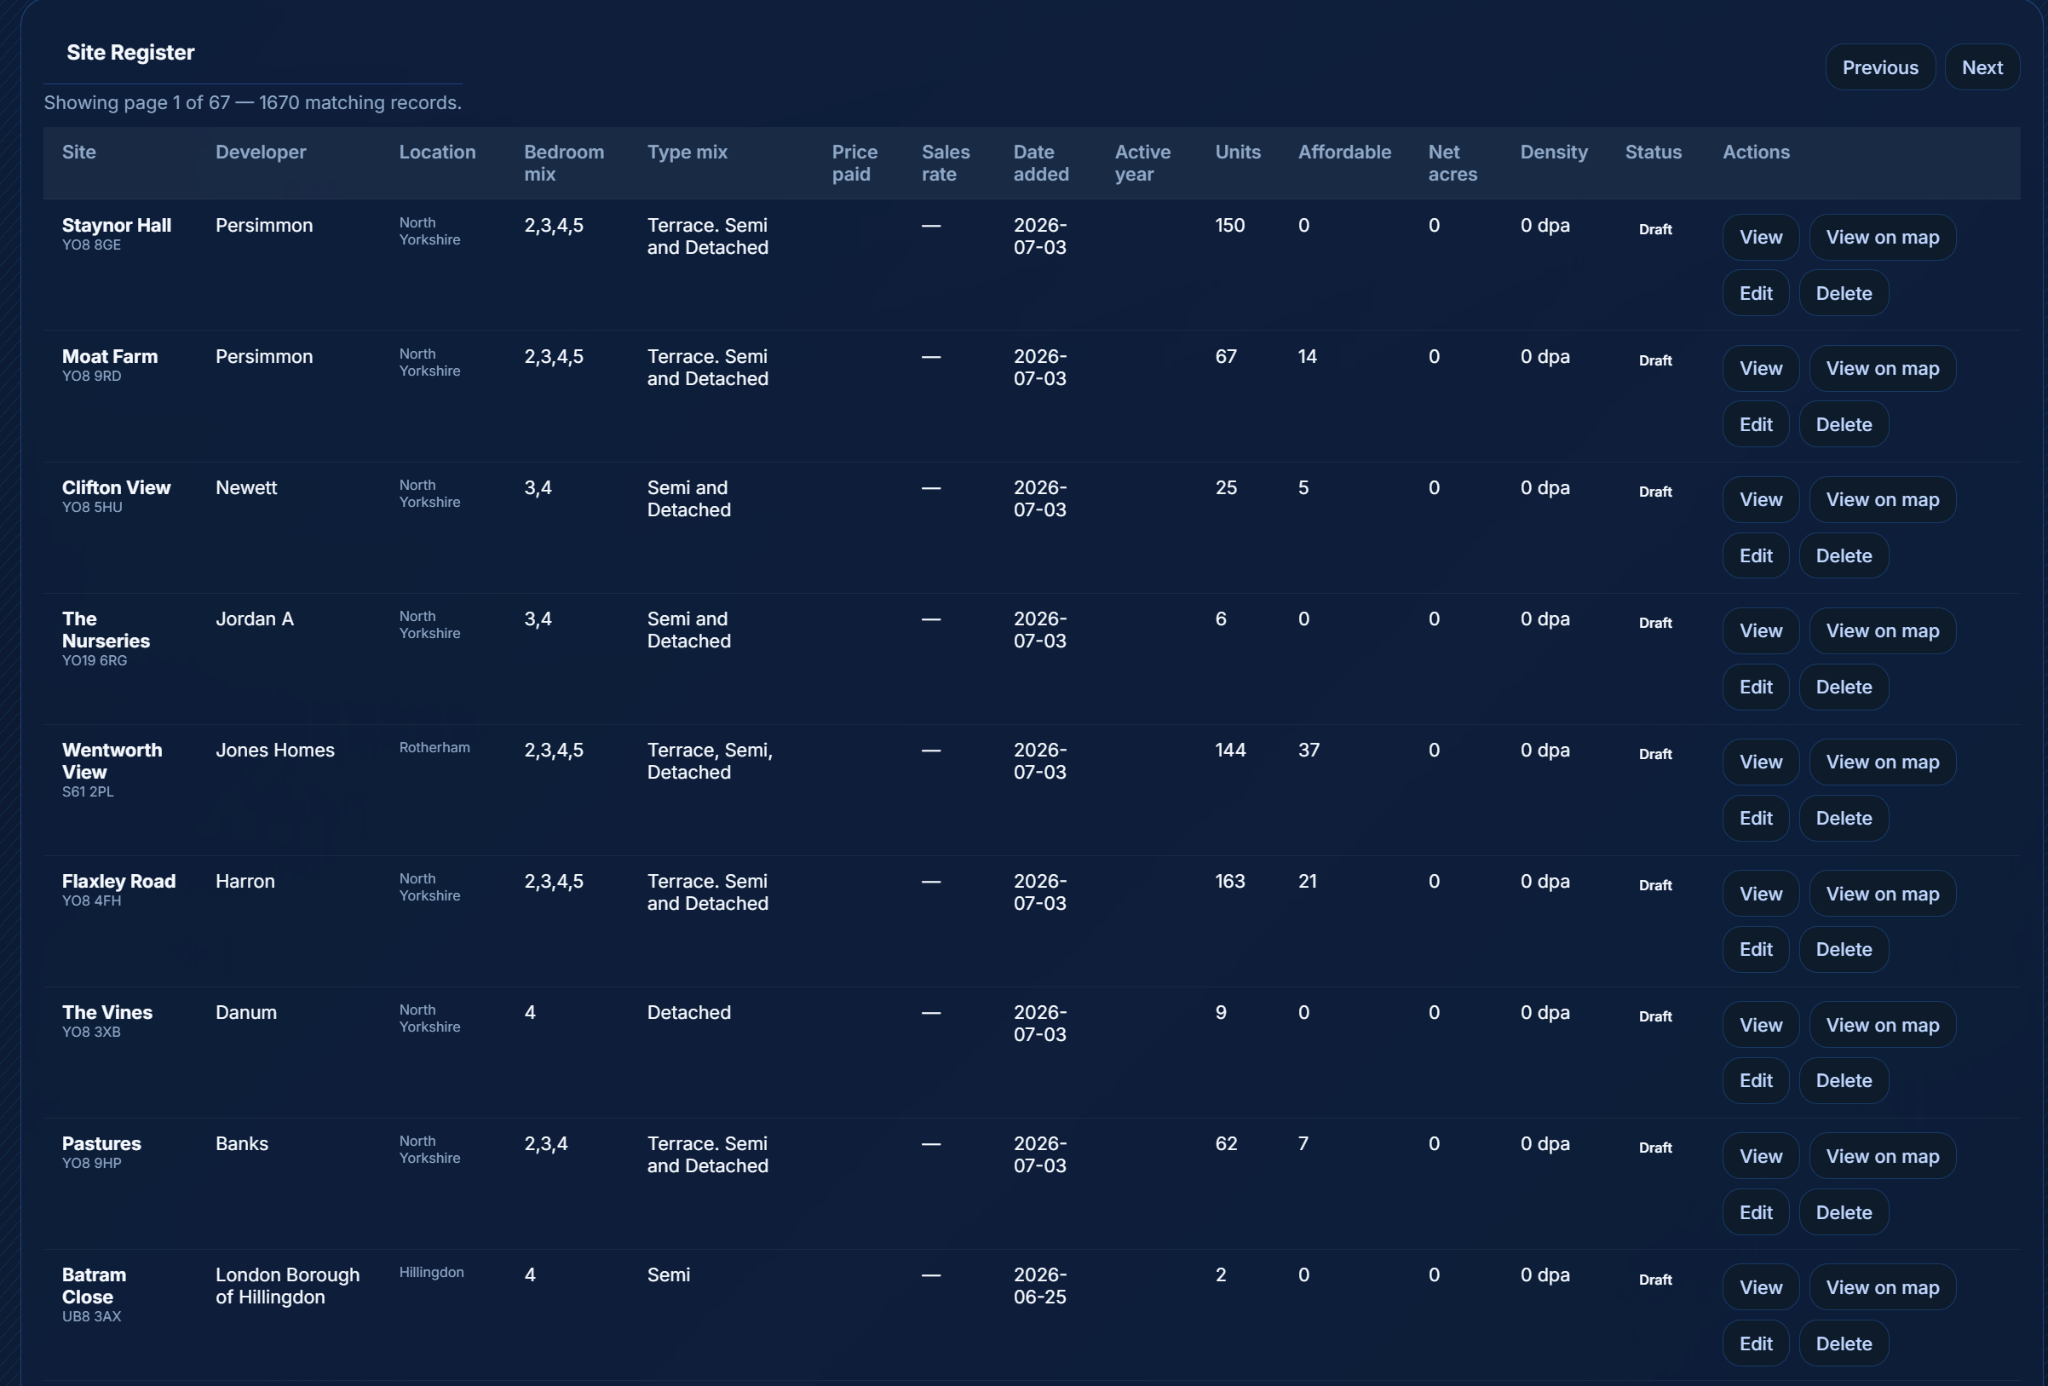
Task: Click the Location column header
Action: click(437, 152)
